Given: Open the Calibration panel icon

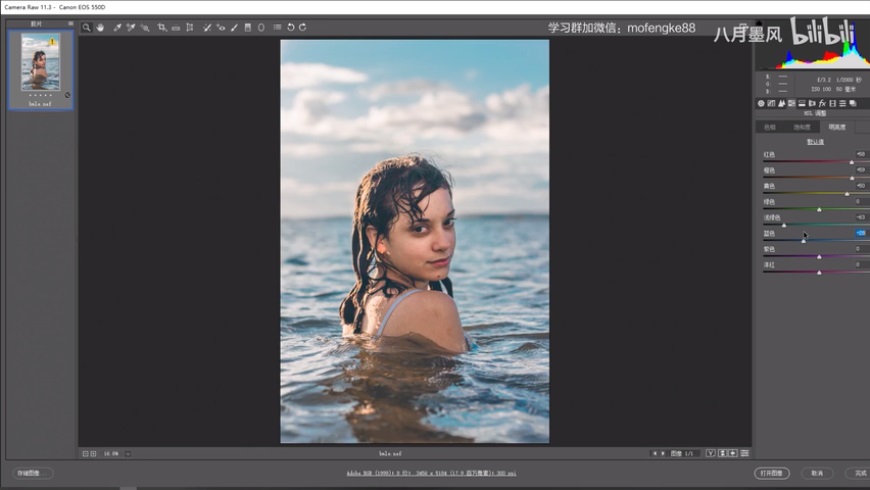Looking at the screenshot, I should [x=833, y=103].
